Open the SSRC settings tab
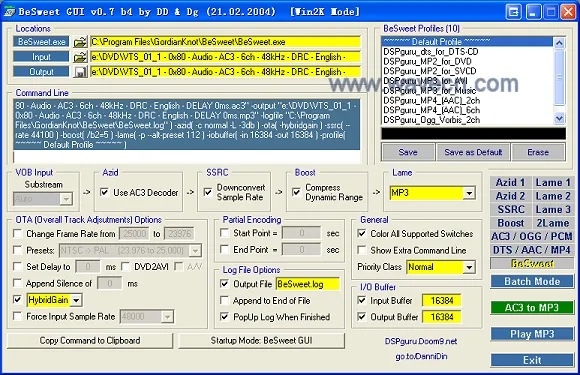Image resolution: width=580 pixels, height=375 pixels. pyautogui.click(x=510, y=210)
